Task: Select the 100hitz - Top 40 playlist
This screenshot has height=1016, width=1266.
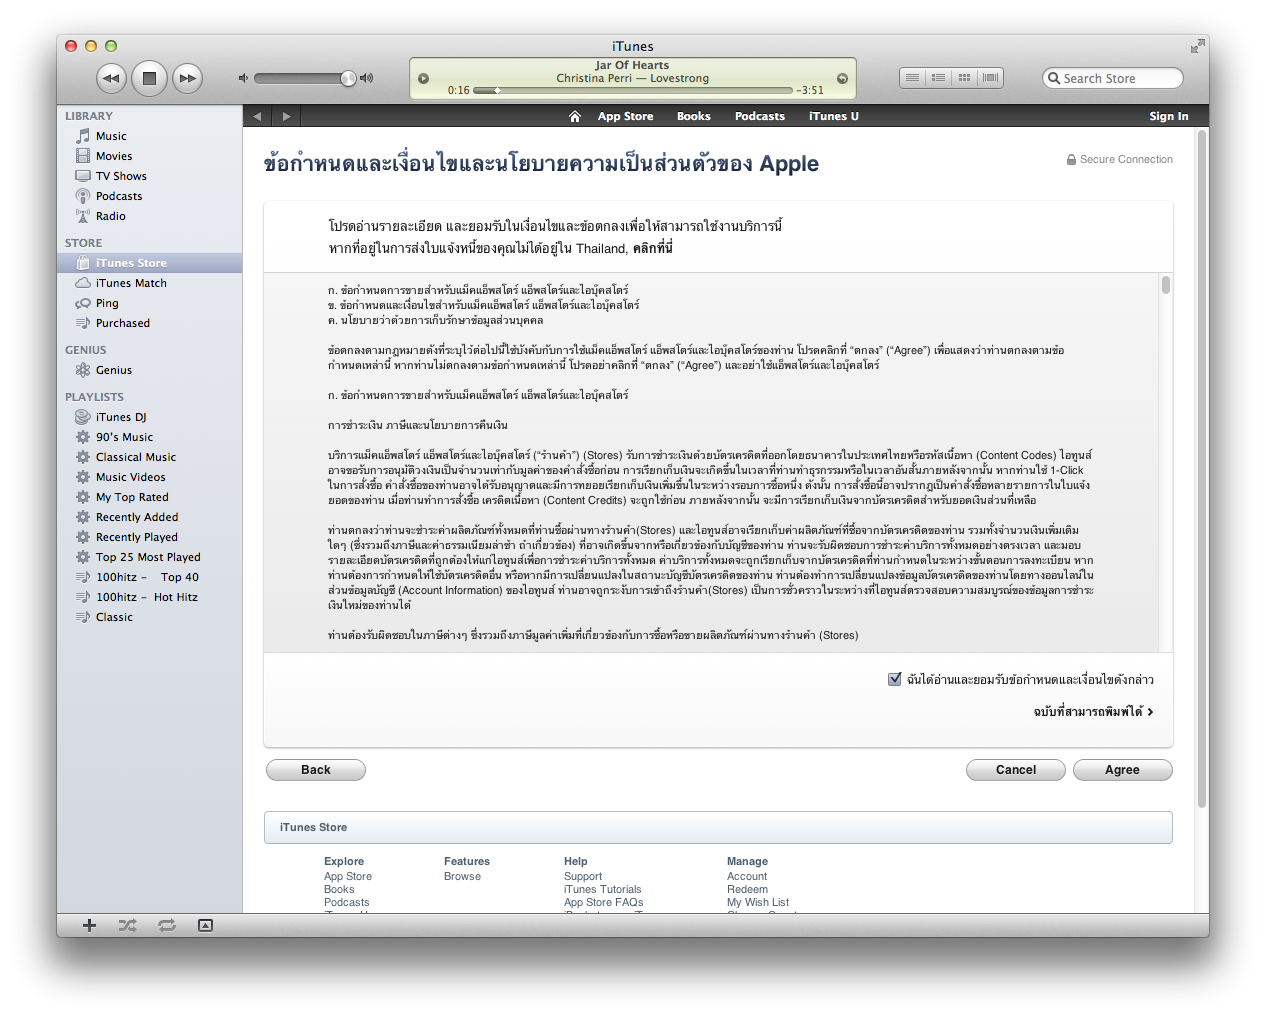Action: tap(150, 577)
